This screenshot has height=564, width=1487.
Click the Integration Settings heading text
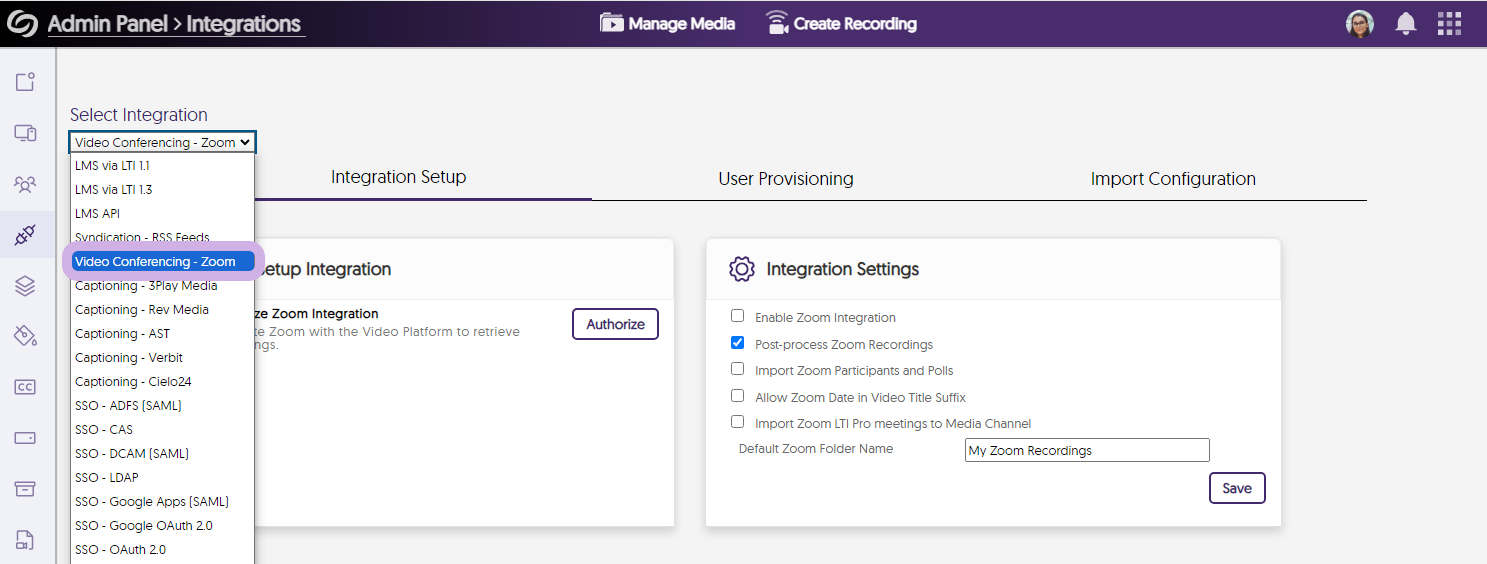click(843, 269)
